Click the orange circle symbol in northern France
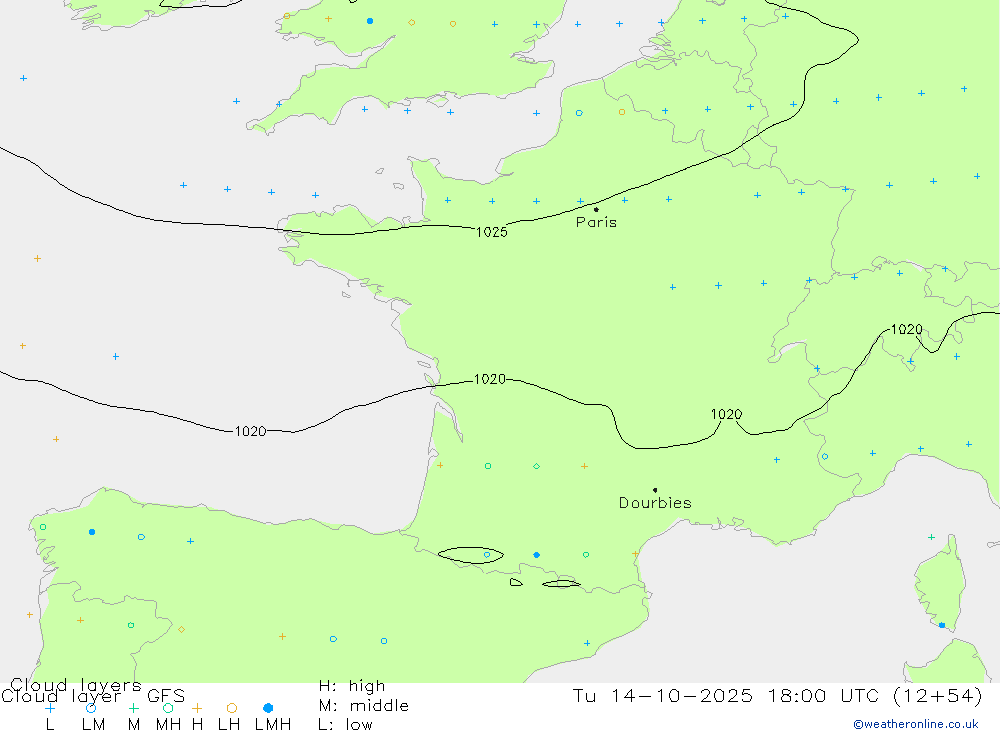This screenshot has height=733, width=1000. [x=622, y=112]
